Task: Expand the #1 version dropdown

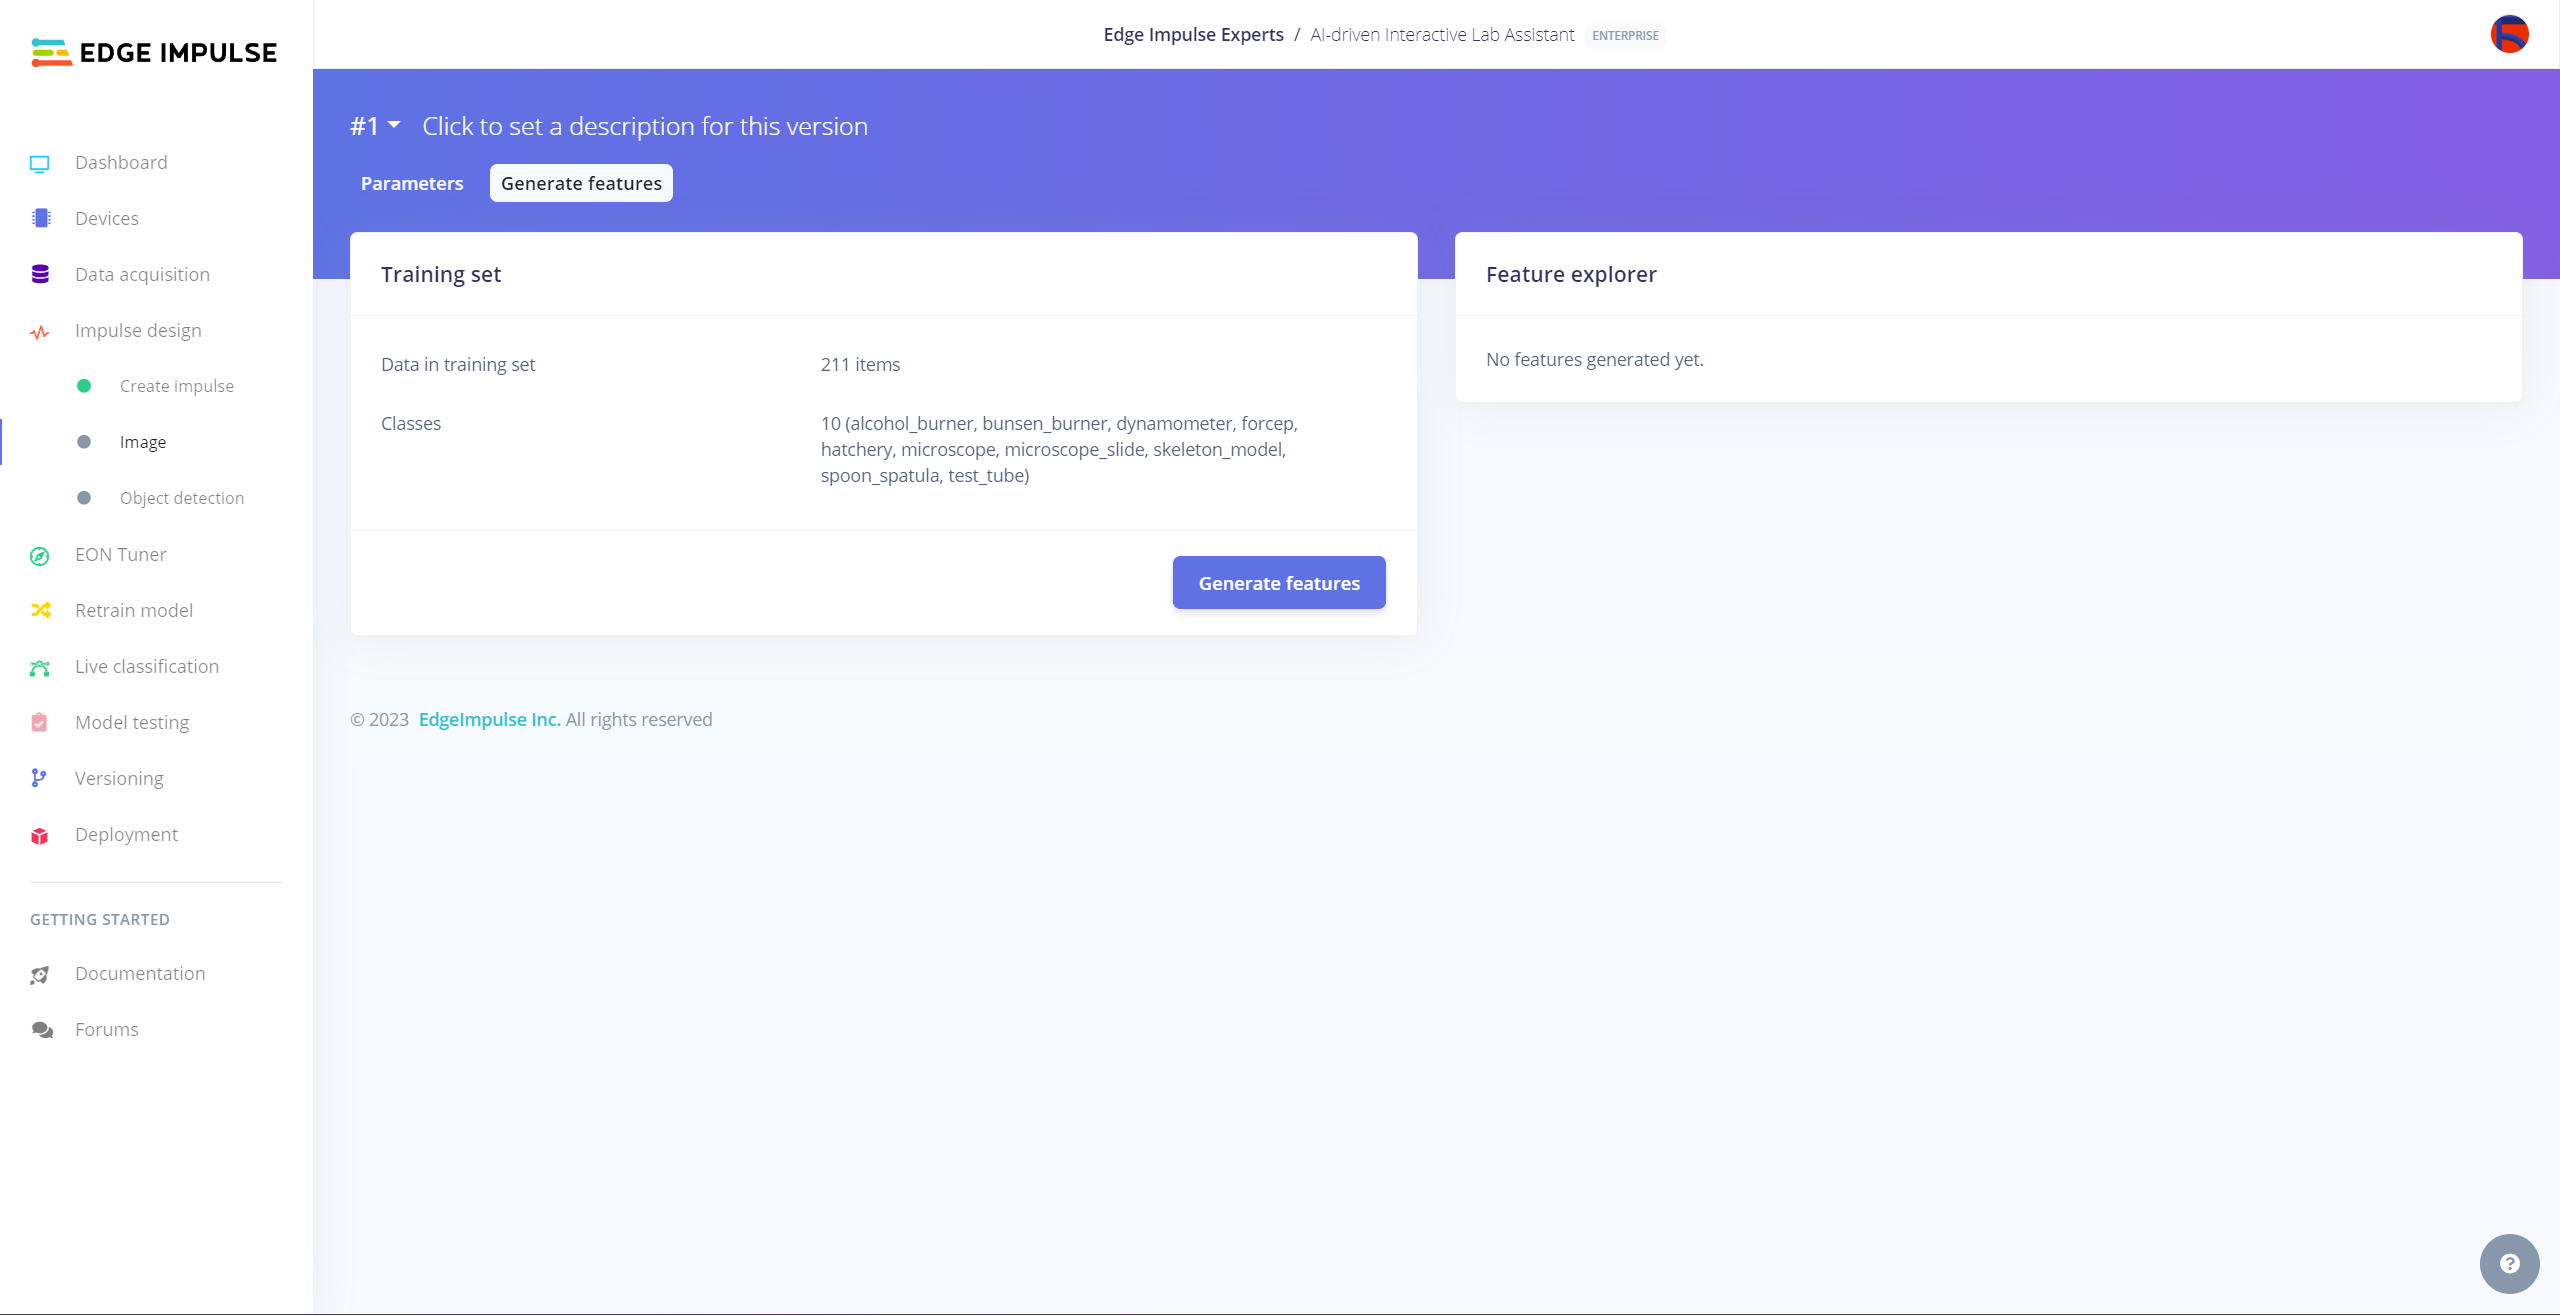Action: [x=375, y=126]
